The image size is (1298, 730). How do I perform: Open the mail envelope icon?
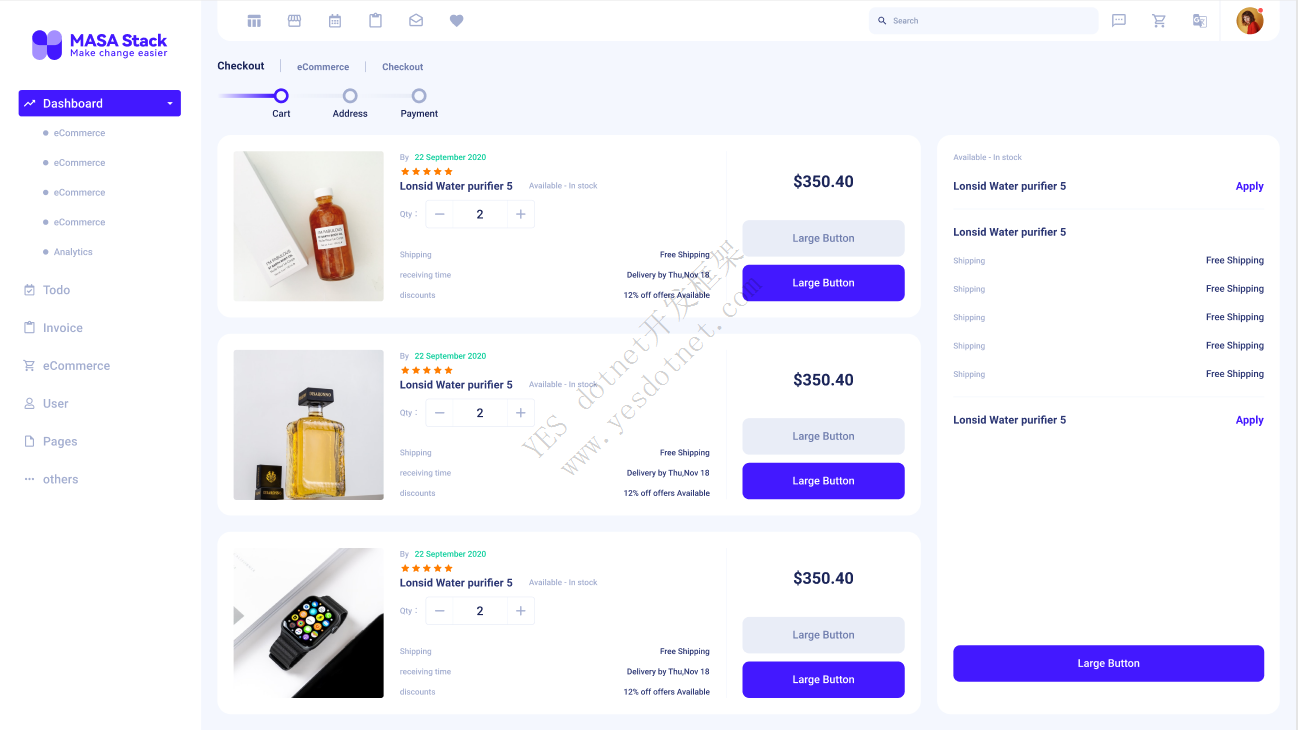(416, 21)
